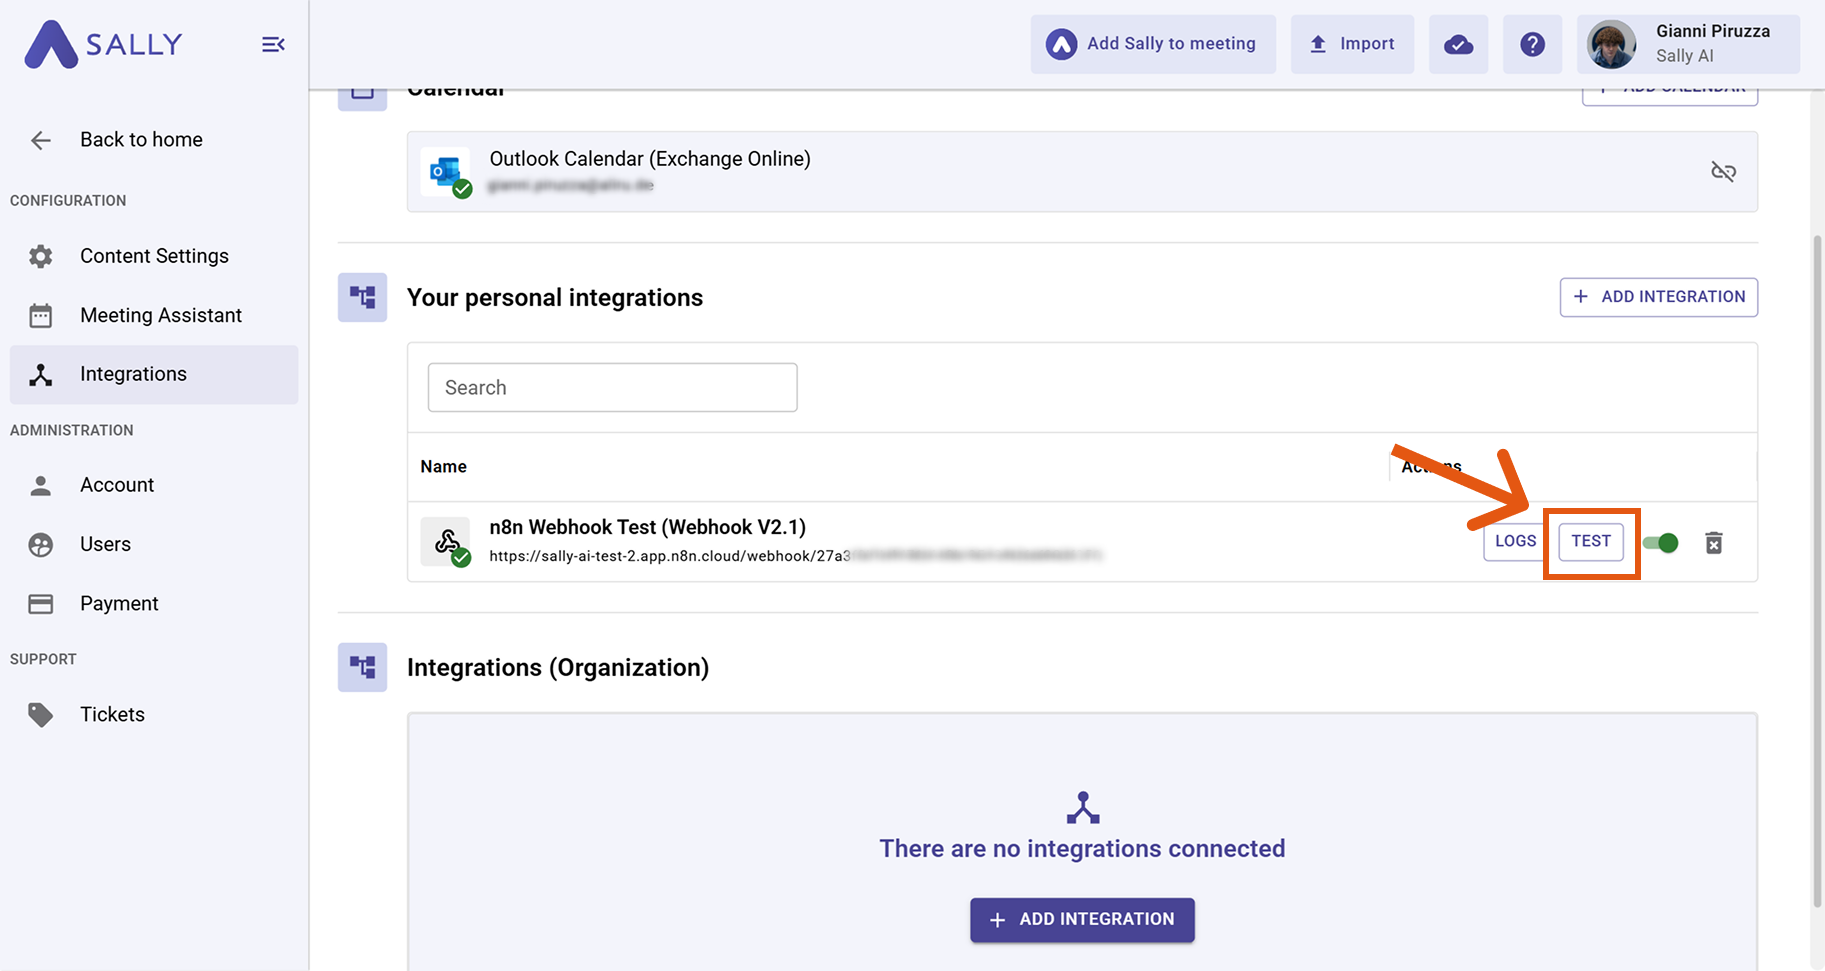Go back to home
Image resolution: width=1825 pixels, height=971 pixels.
(x=141, y=140)
